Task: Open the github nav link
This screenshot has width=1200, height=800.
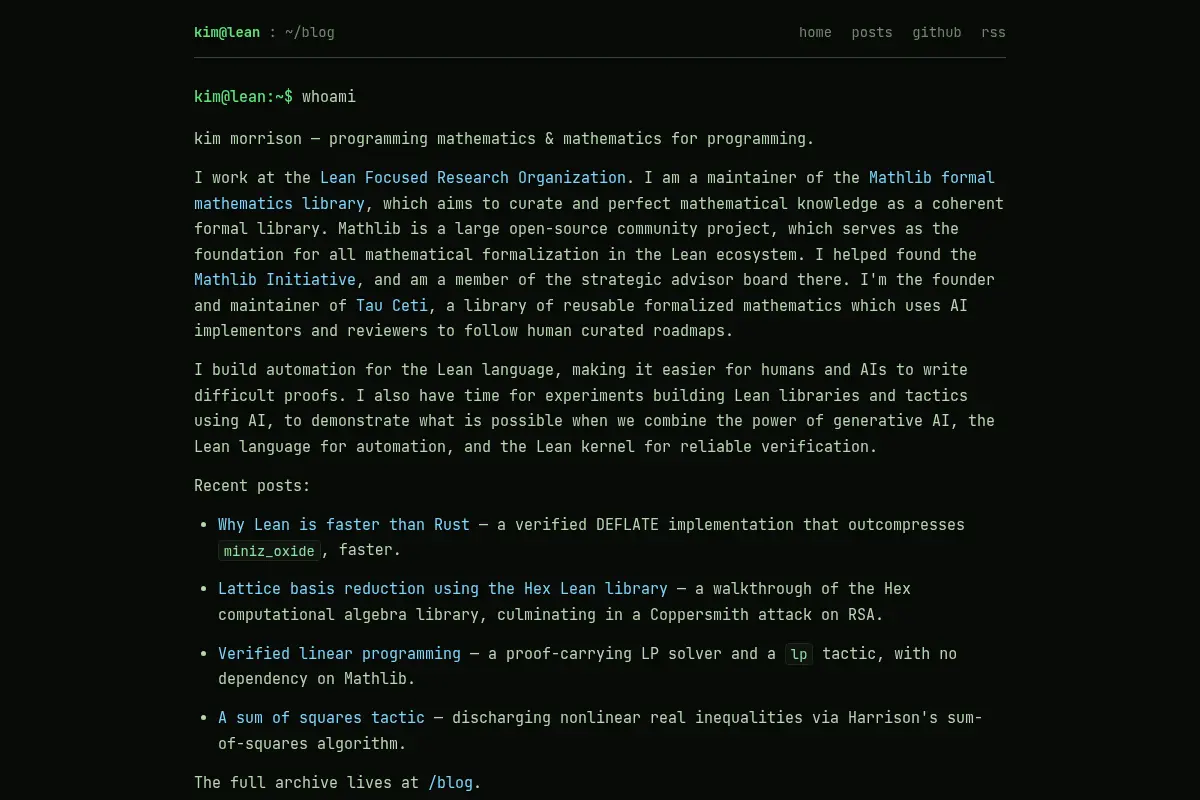Action: tap(937, 32)
